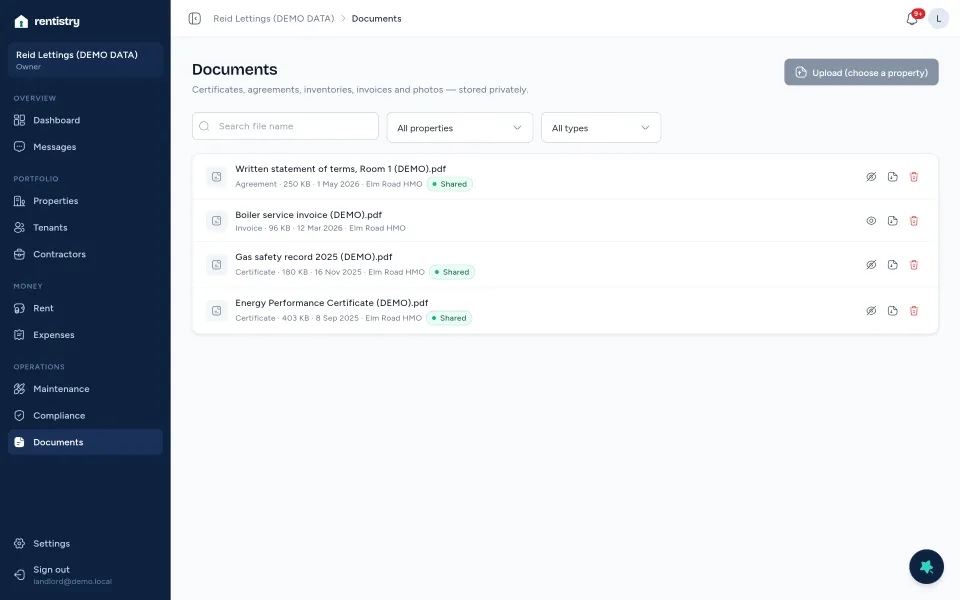Click Documents breadcrumb item

tap(377, 19)
